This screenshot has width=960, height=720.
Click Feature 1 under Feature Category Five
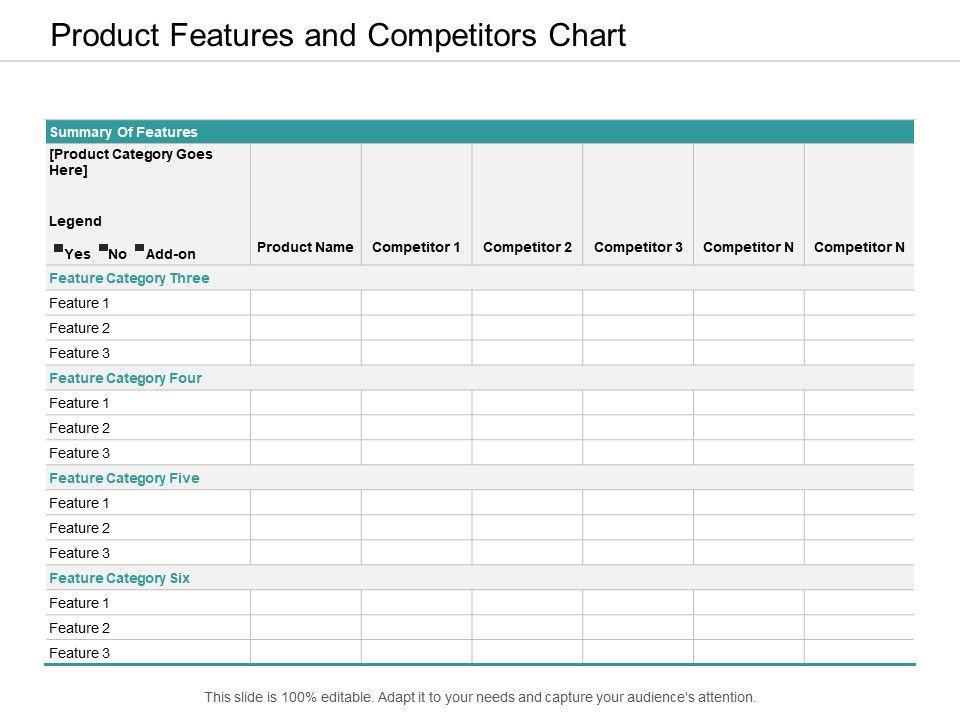click(79, 503)
